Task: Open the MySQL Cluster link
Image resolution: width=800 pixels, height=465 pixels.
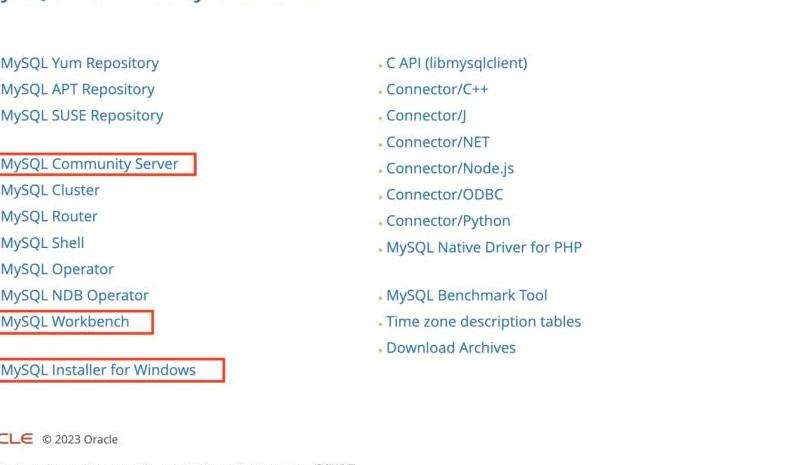Action: click(x=50, y=190)
